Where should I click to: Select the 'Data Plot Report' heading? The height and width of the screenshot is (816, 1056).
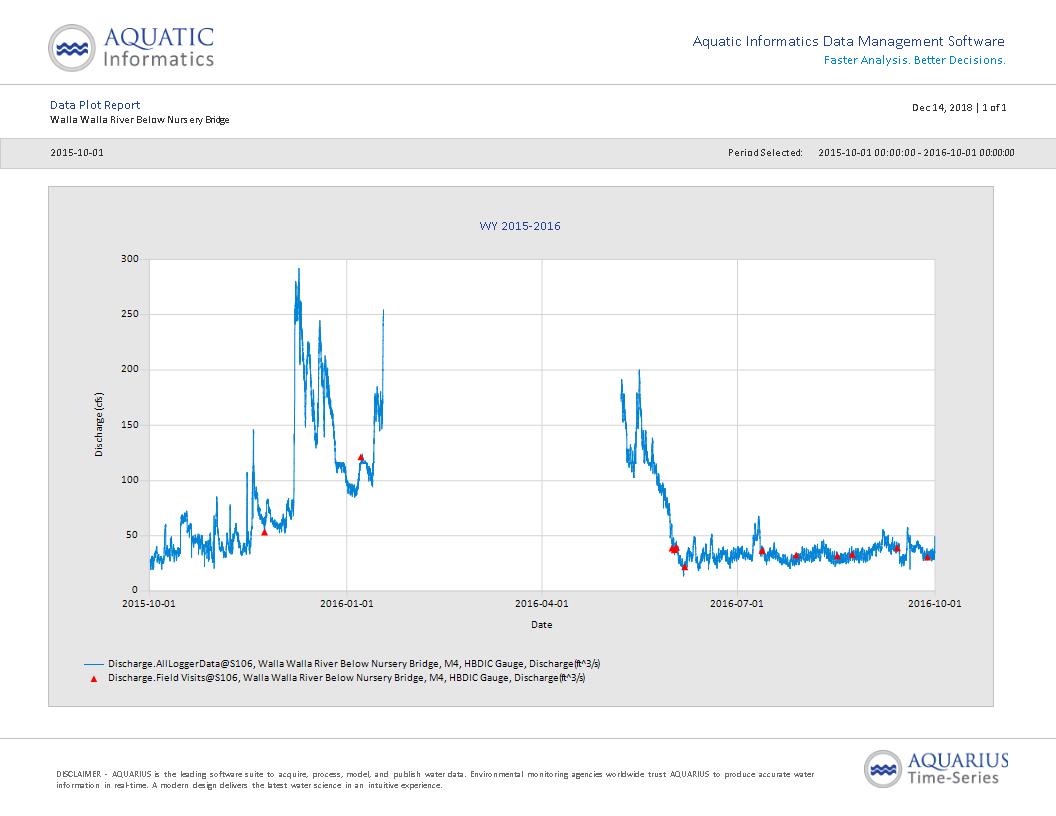[x=95, y=105]
